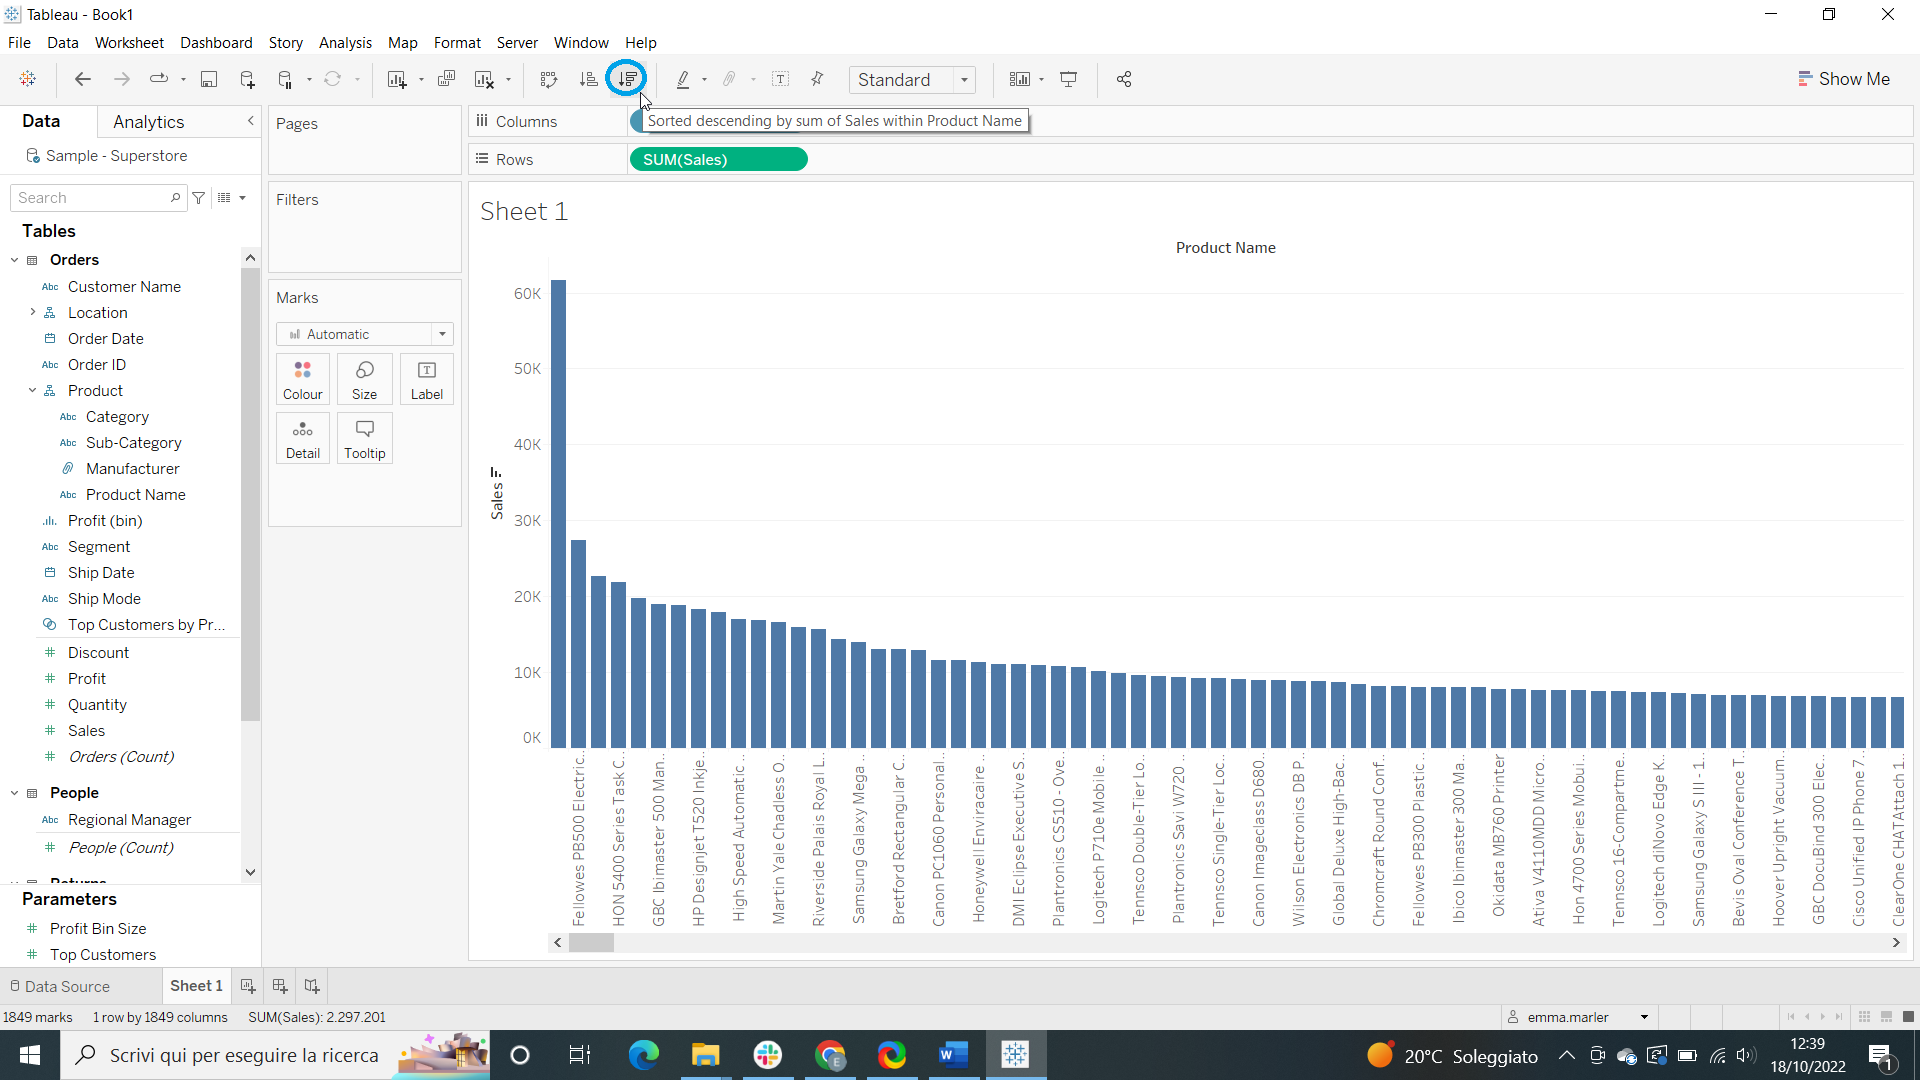The image size is (1920, 1080).
Task: Switch to the Data Source tab
Action: (60, 986)
